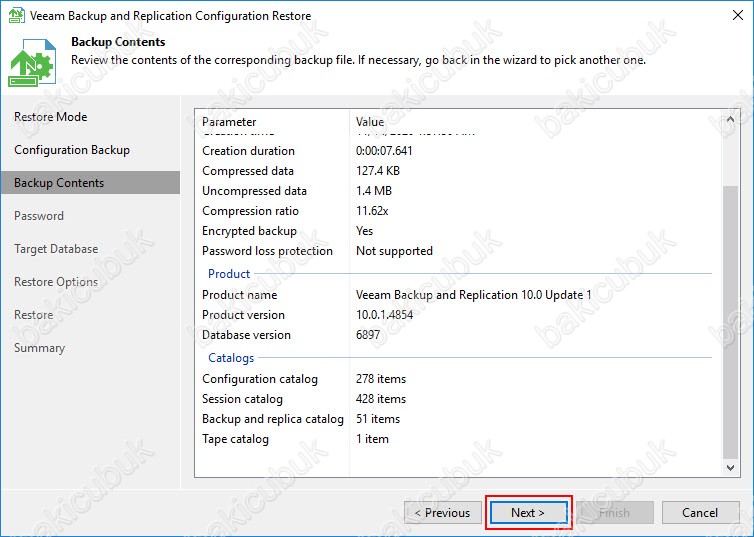
Task: Select the Configuration catalog row
Action: point(457,379)
